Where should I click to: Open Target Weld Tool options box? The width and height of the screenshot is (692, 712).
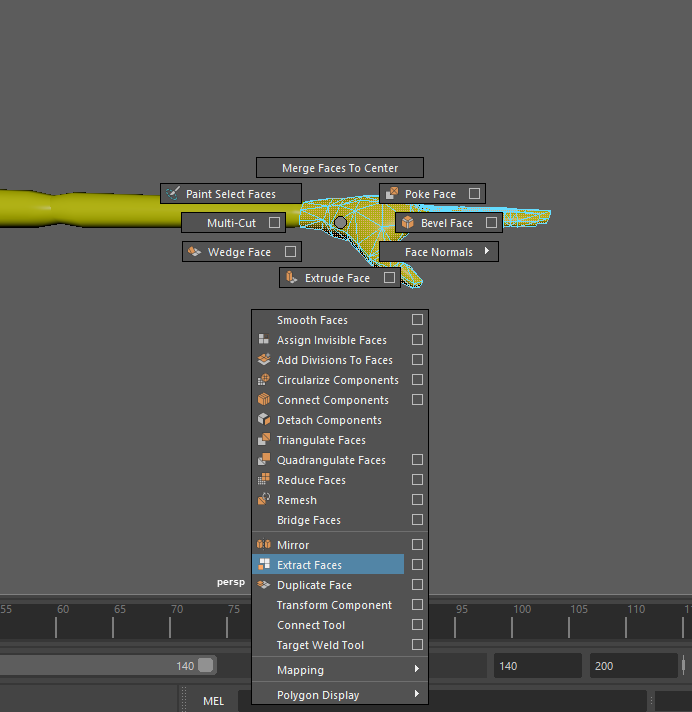(x=417, y=644)
